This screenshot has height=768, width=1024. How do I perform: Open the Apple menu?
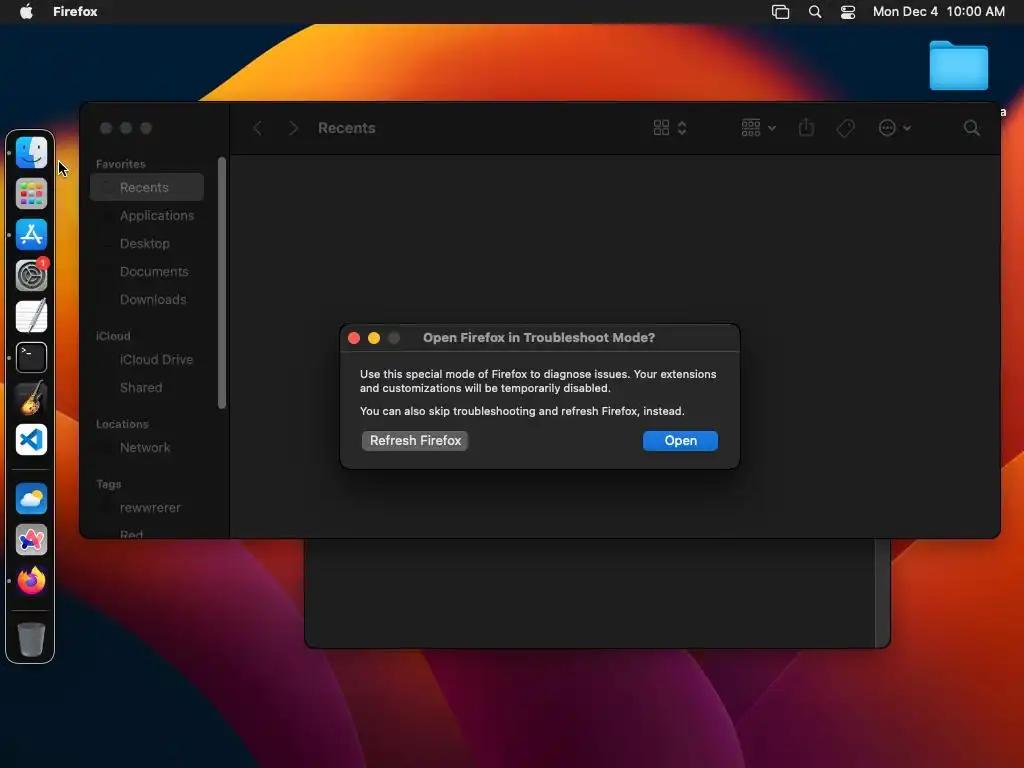pos(26,11)
